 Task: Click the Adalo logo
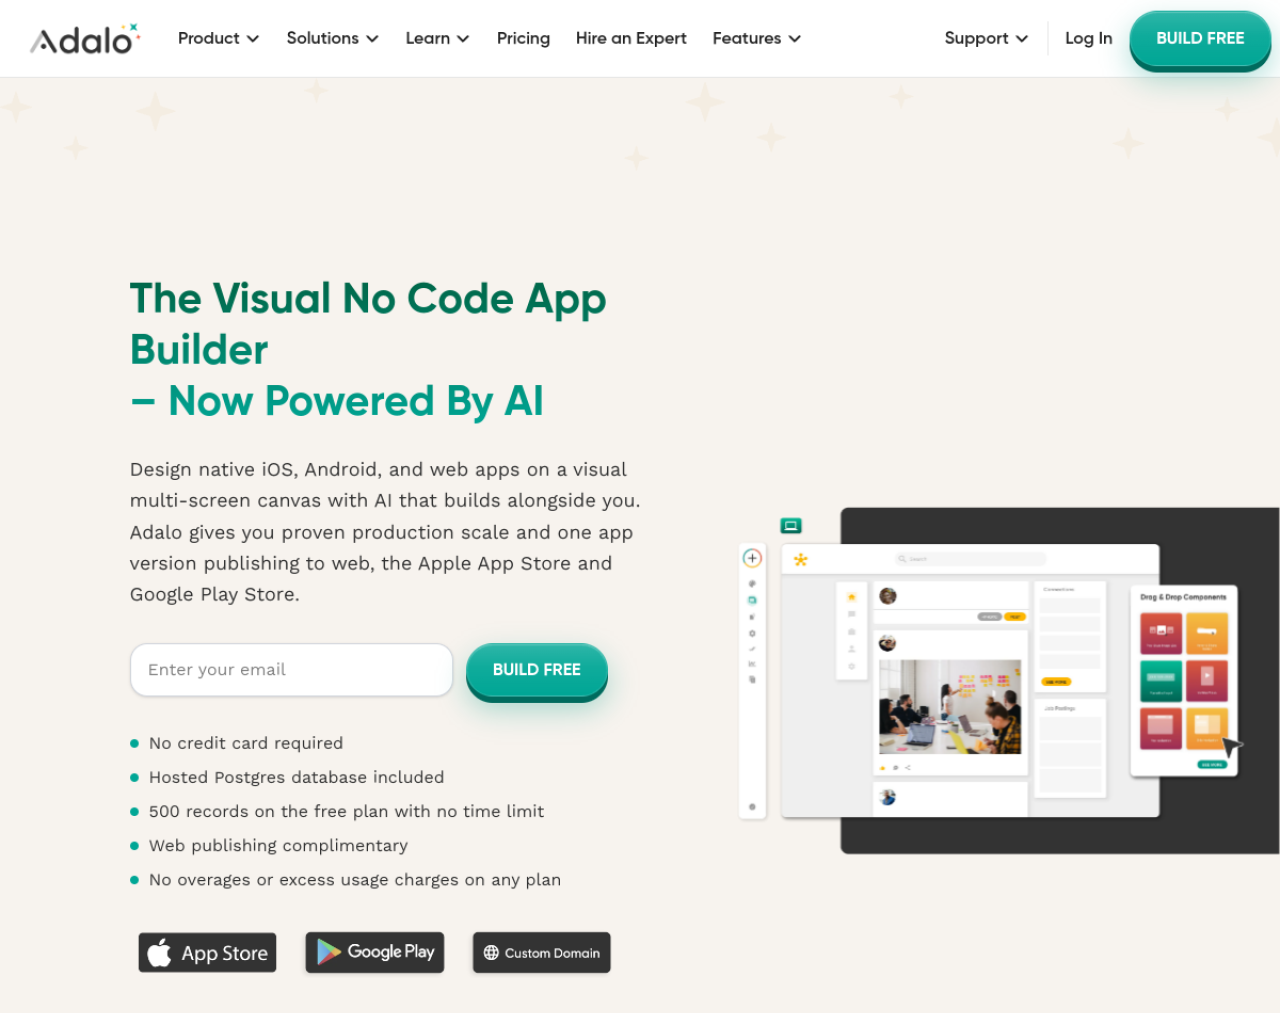click(x=85, y=39)
